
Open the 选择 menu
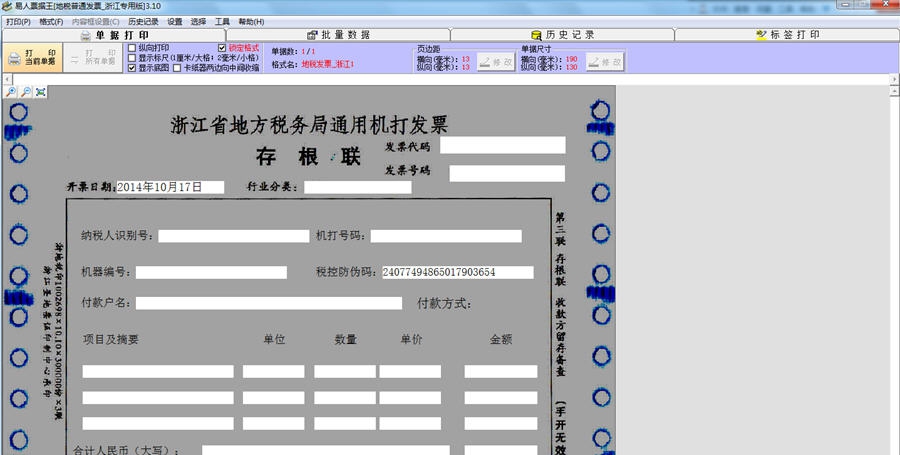(198, 22)
